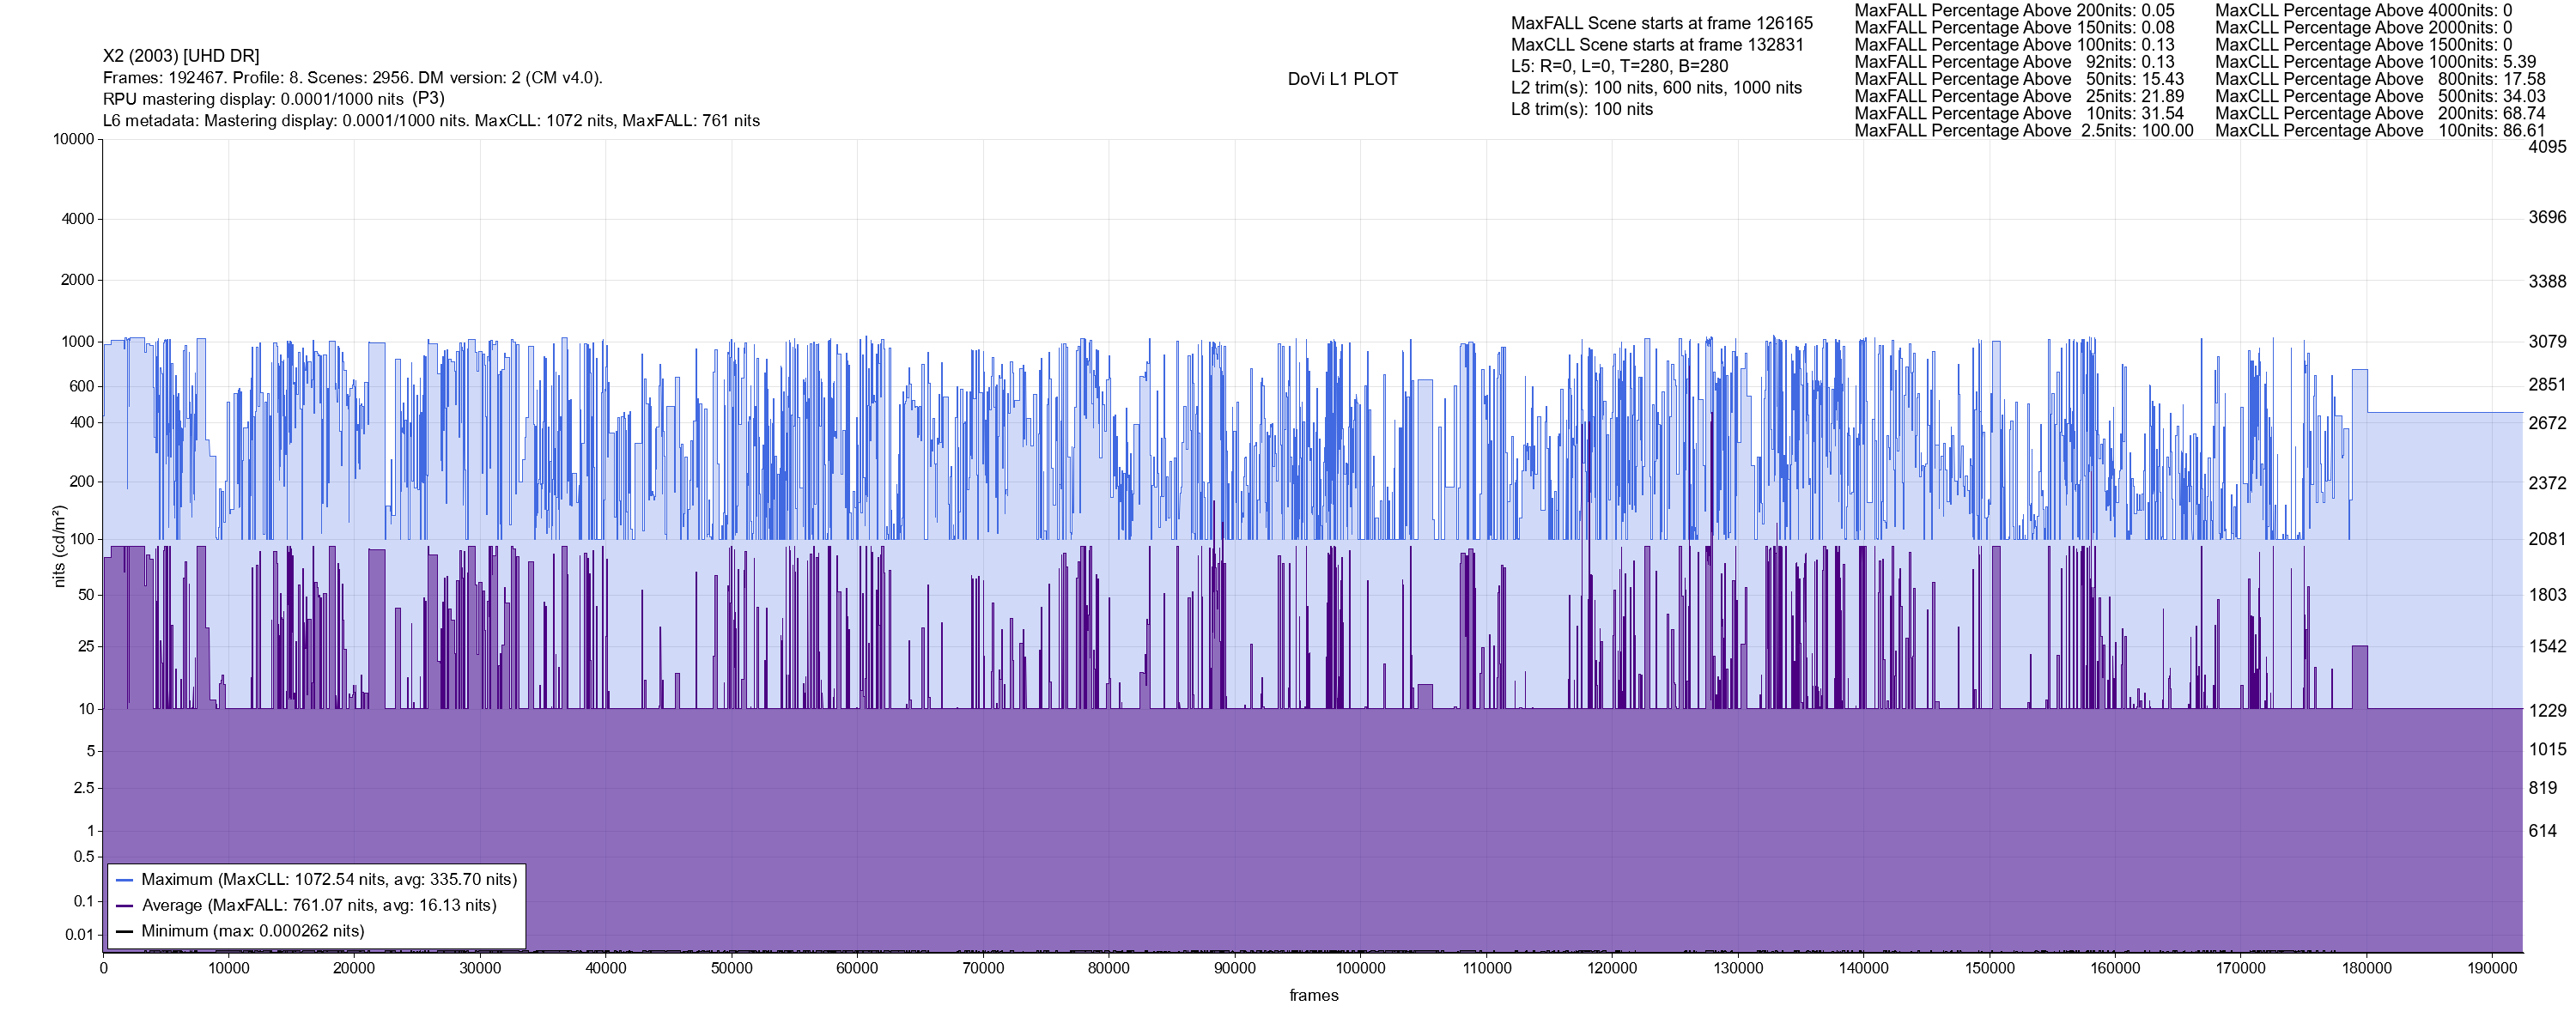
Task: Click the X2 (2003) [UHD DR] title
Action: [x=181, y=56]
